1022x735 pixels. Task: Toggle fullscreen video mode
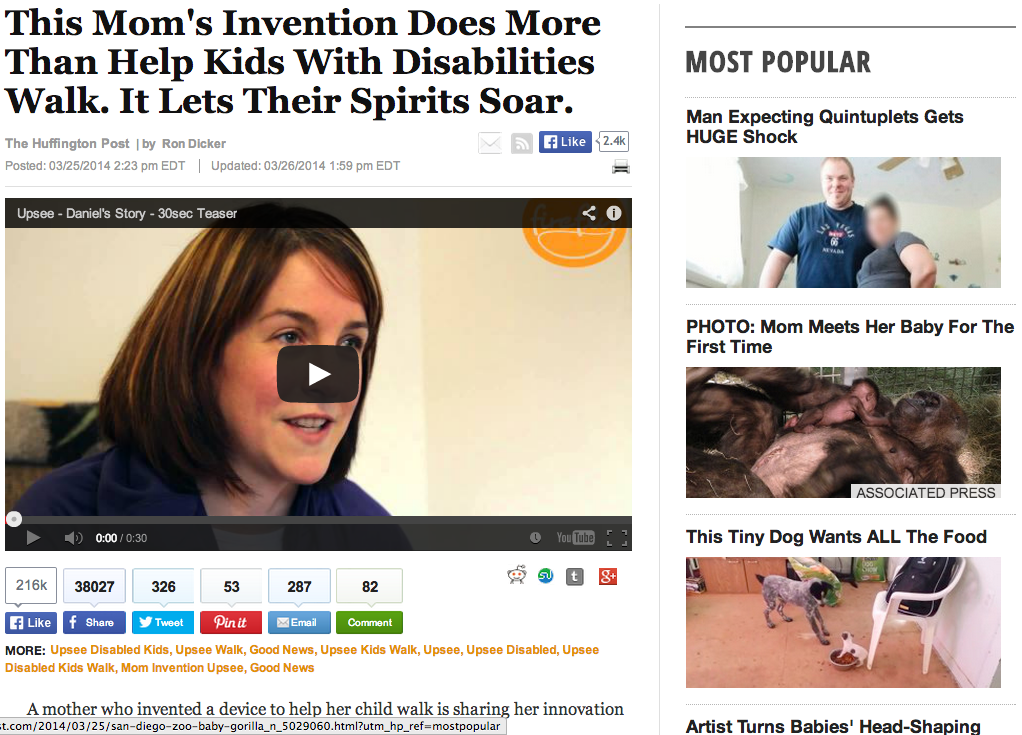(617, 538)
